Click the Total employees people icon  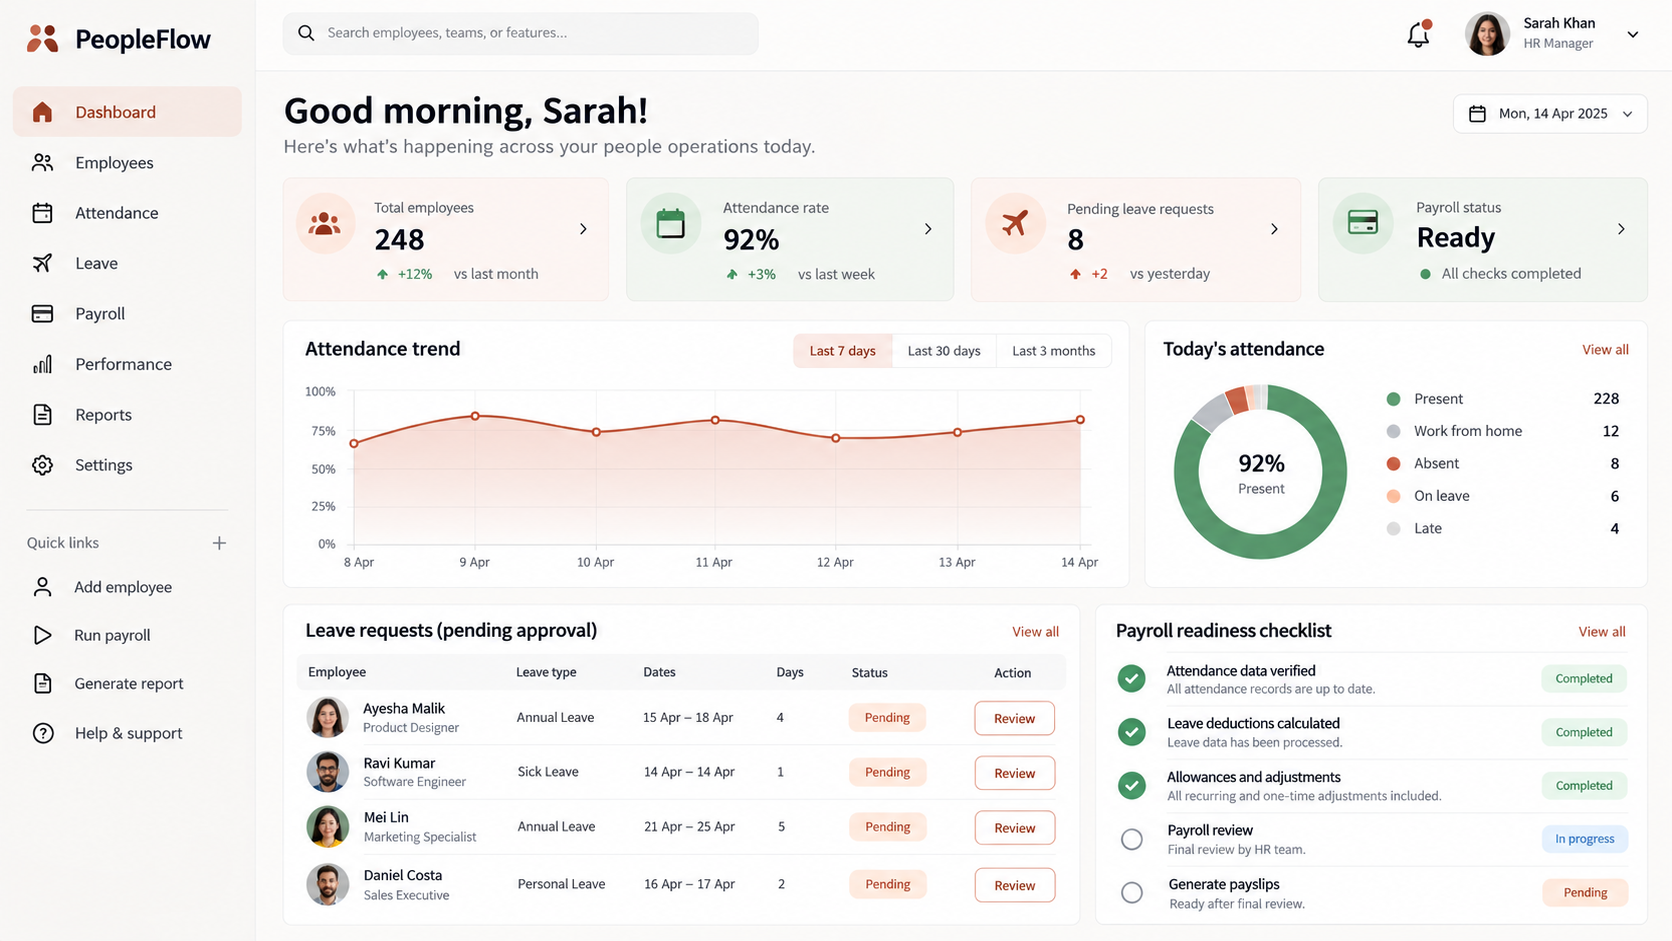[325, 223]
